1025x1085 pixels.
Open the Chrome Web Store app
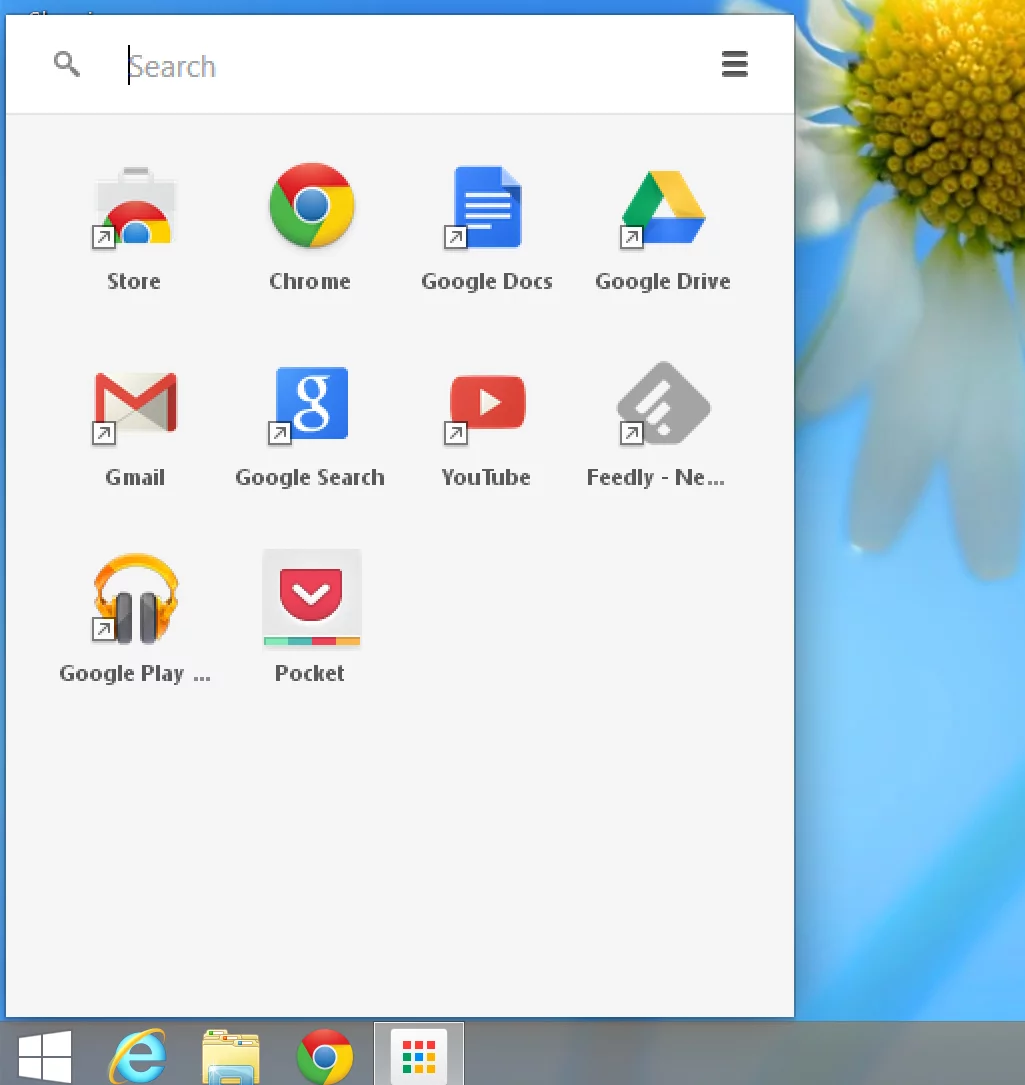134,207
